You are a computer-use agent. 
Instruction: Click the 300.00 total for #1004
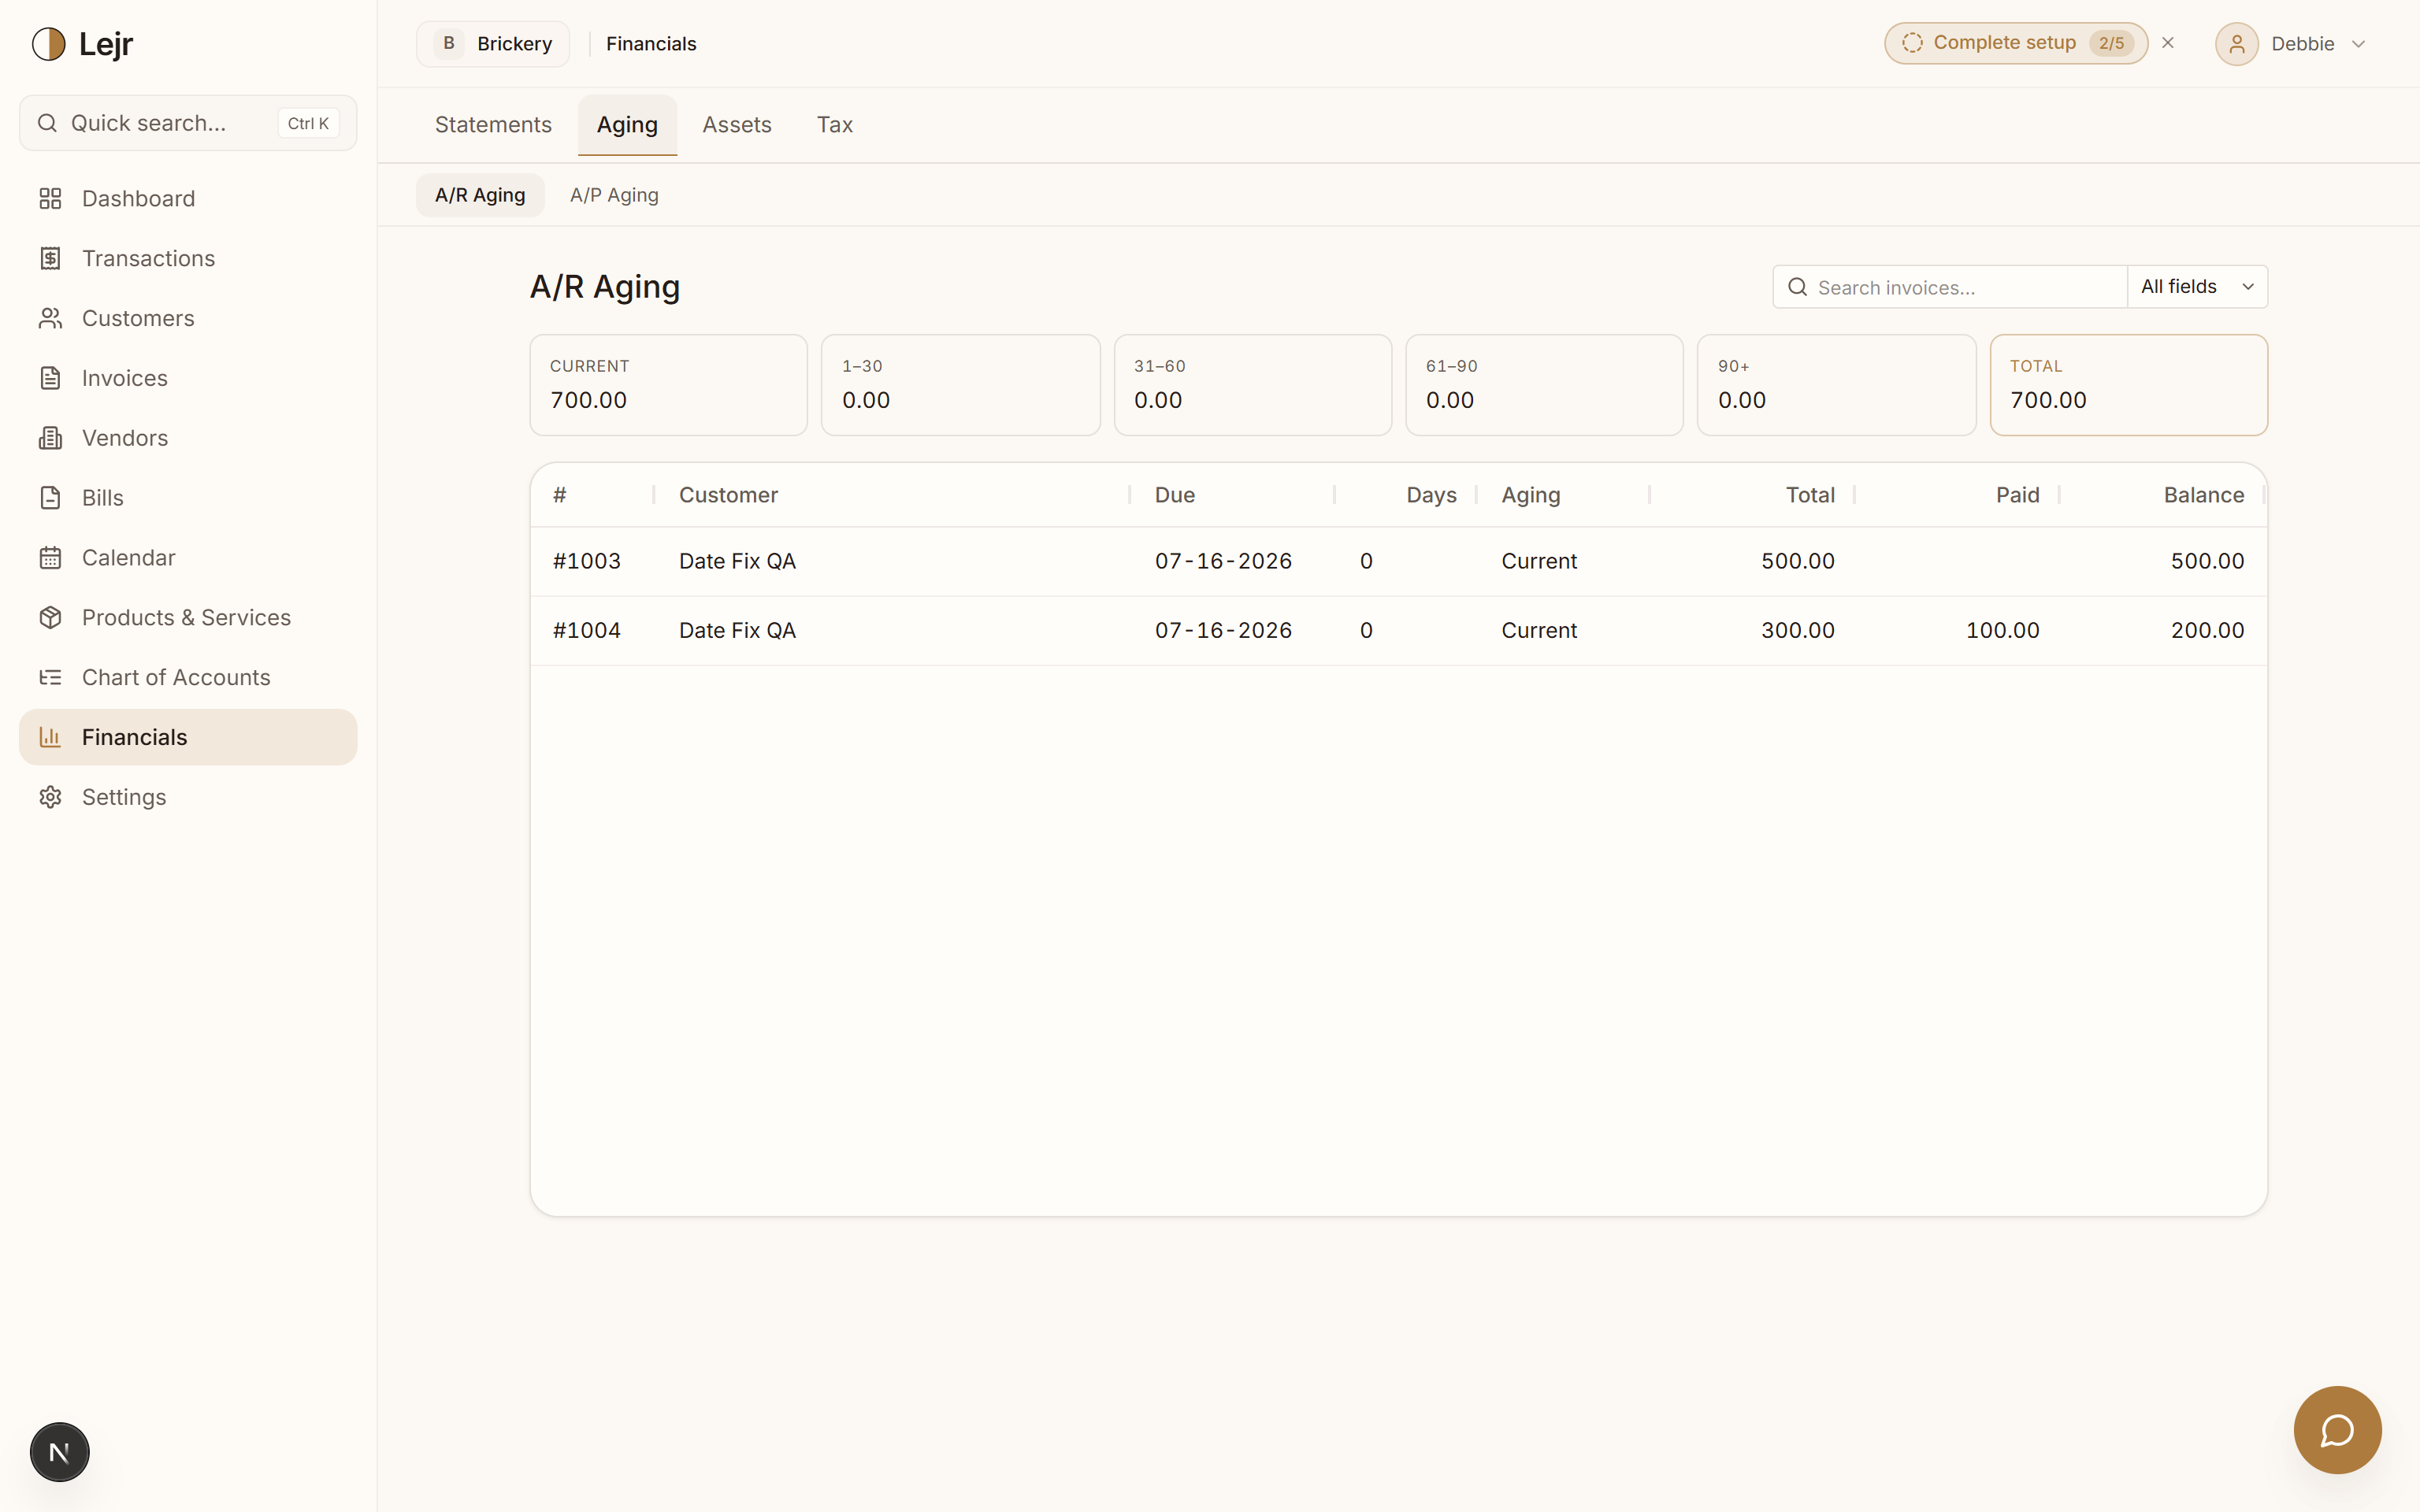pyautogui.click(x=1797, y=630)
